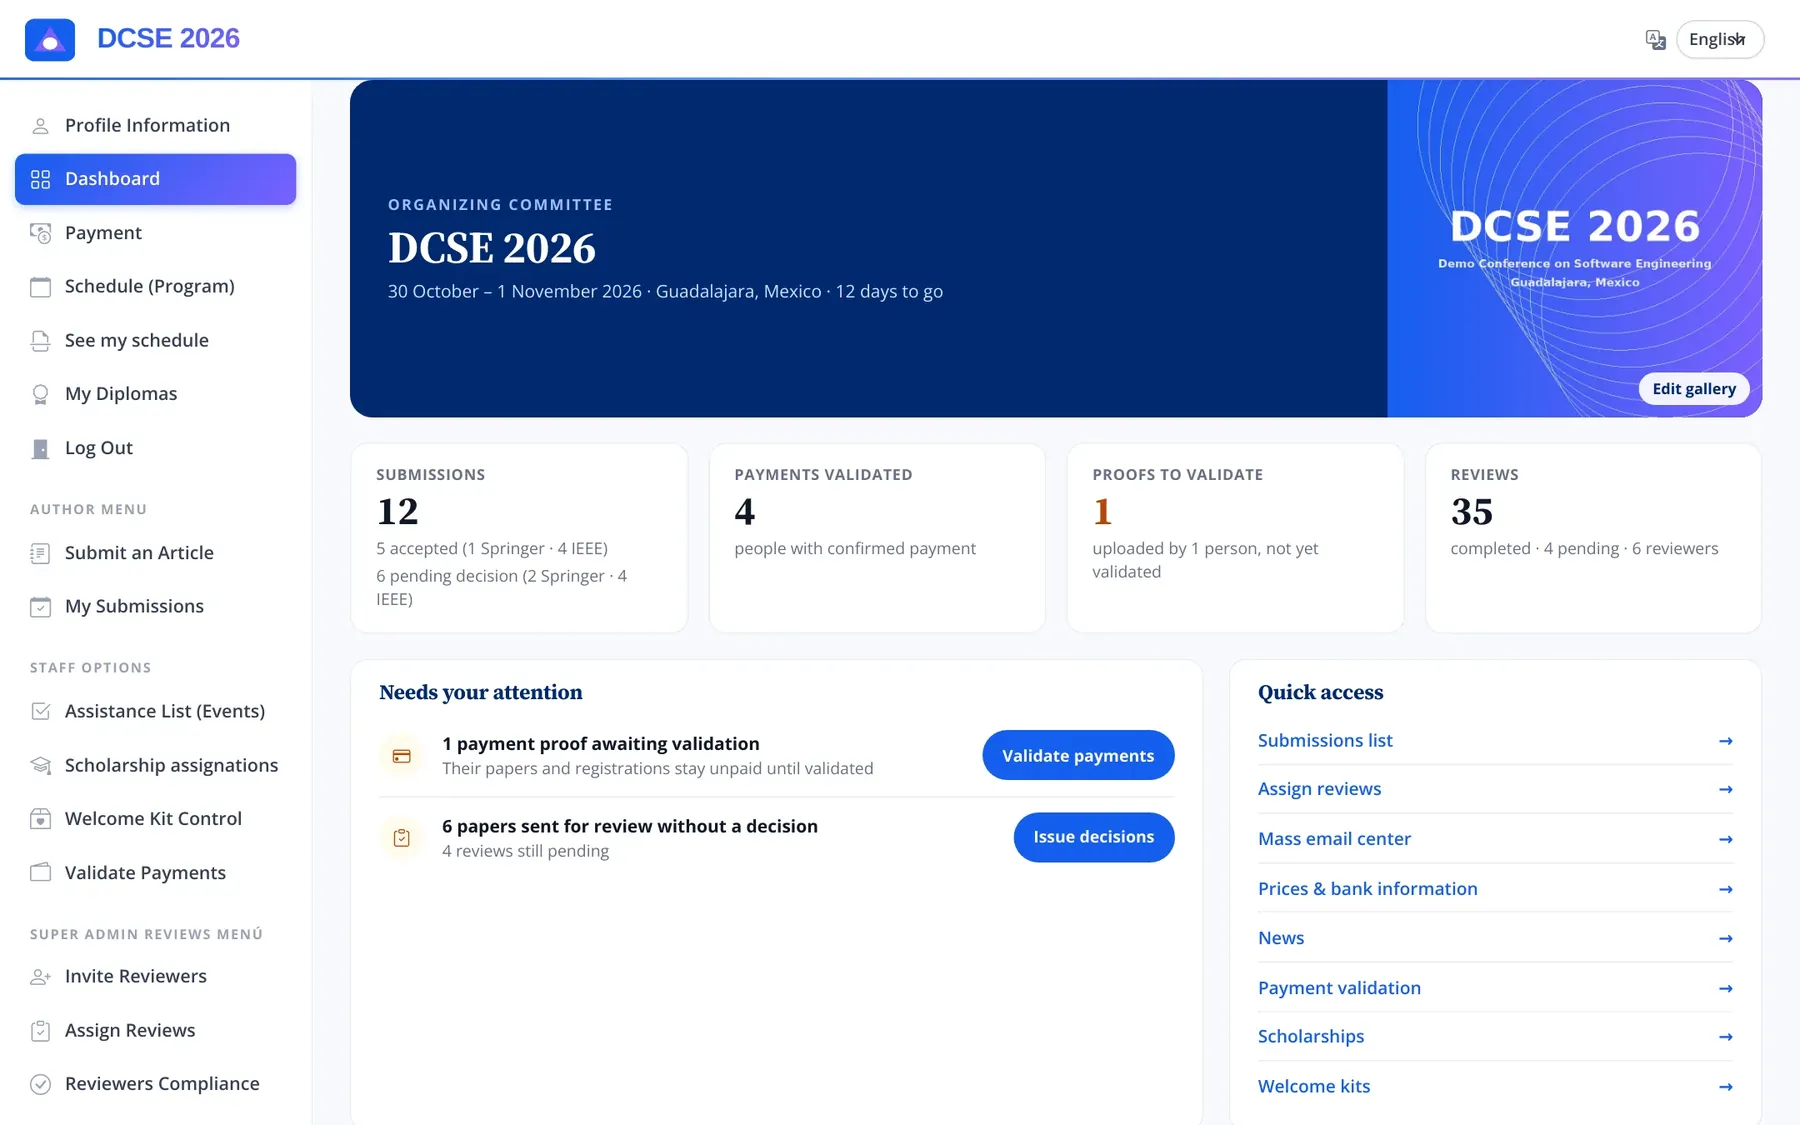Click the Submissions stat card

point(519,538)
